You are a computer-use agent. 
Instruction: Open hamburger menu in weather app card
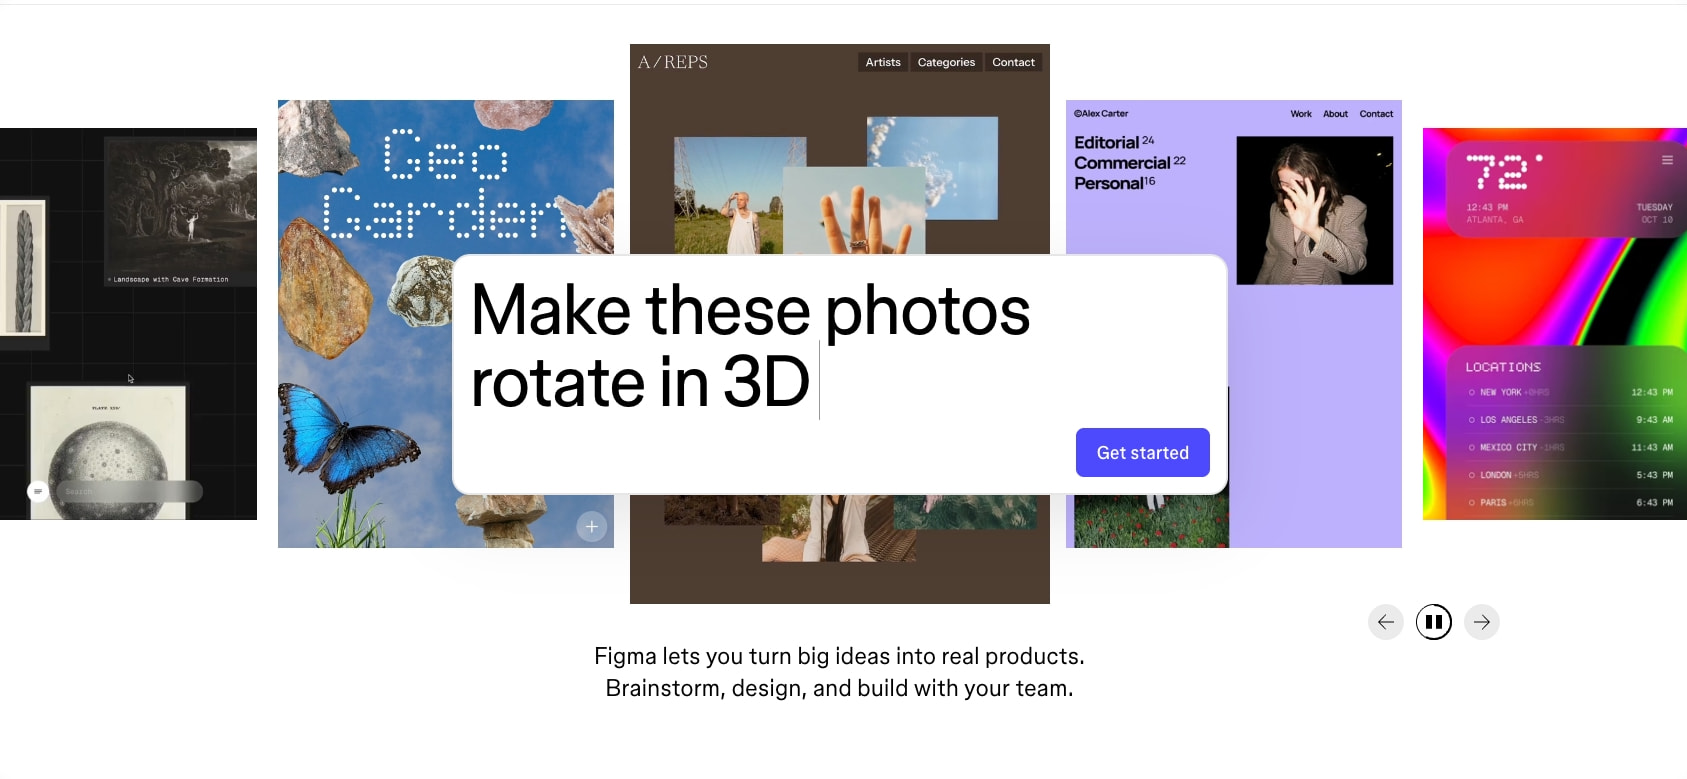point(1667,160)
